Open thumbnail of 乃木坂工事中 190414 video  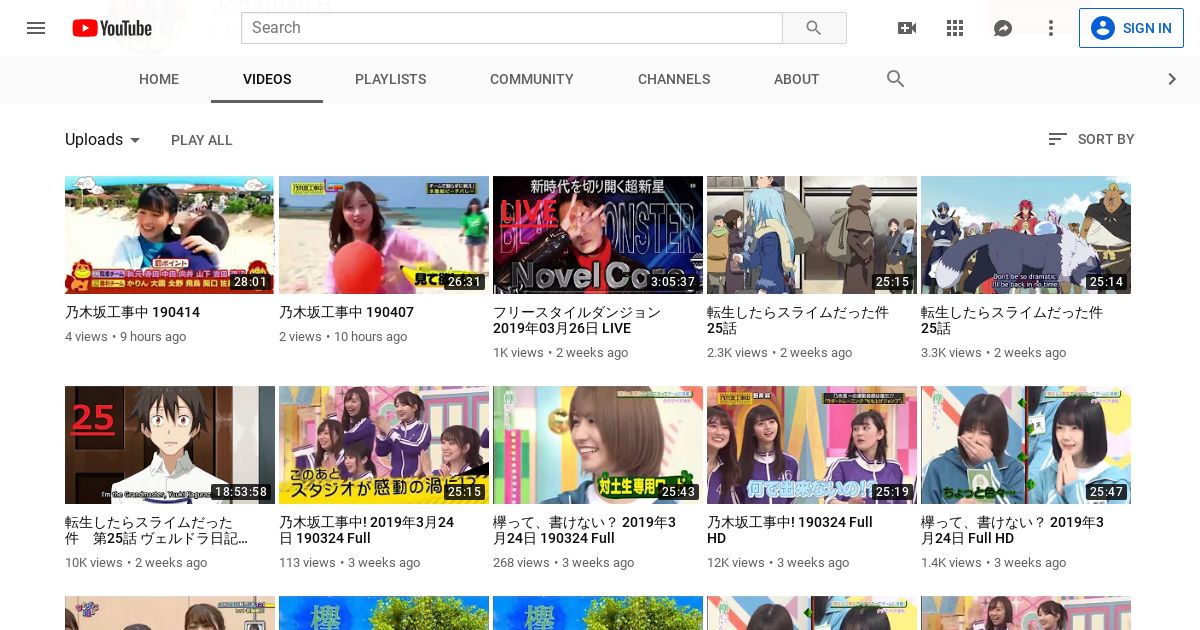(x=169, y=235)
